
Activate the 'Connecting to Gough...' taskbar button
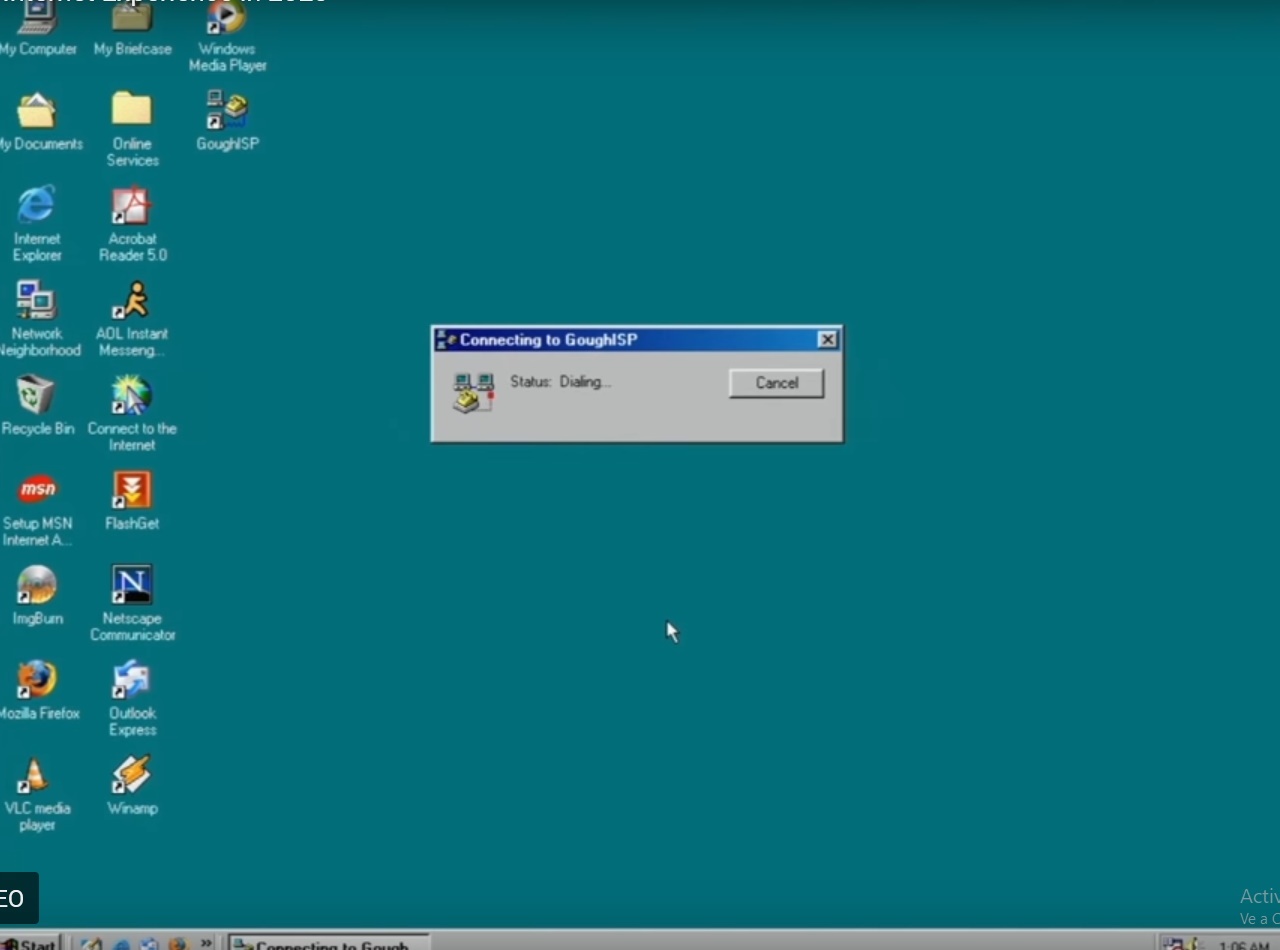[329, 943]
